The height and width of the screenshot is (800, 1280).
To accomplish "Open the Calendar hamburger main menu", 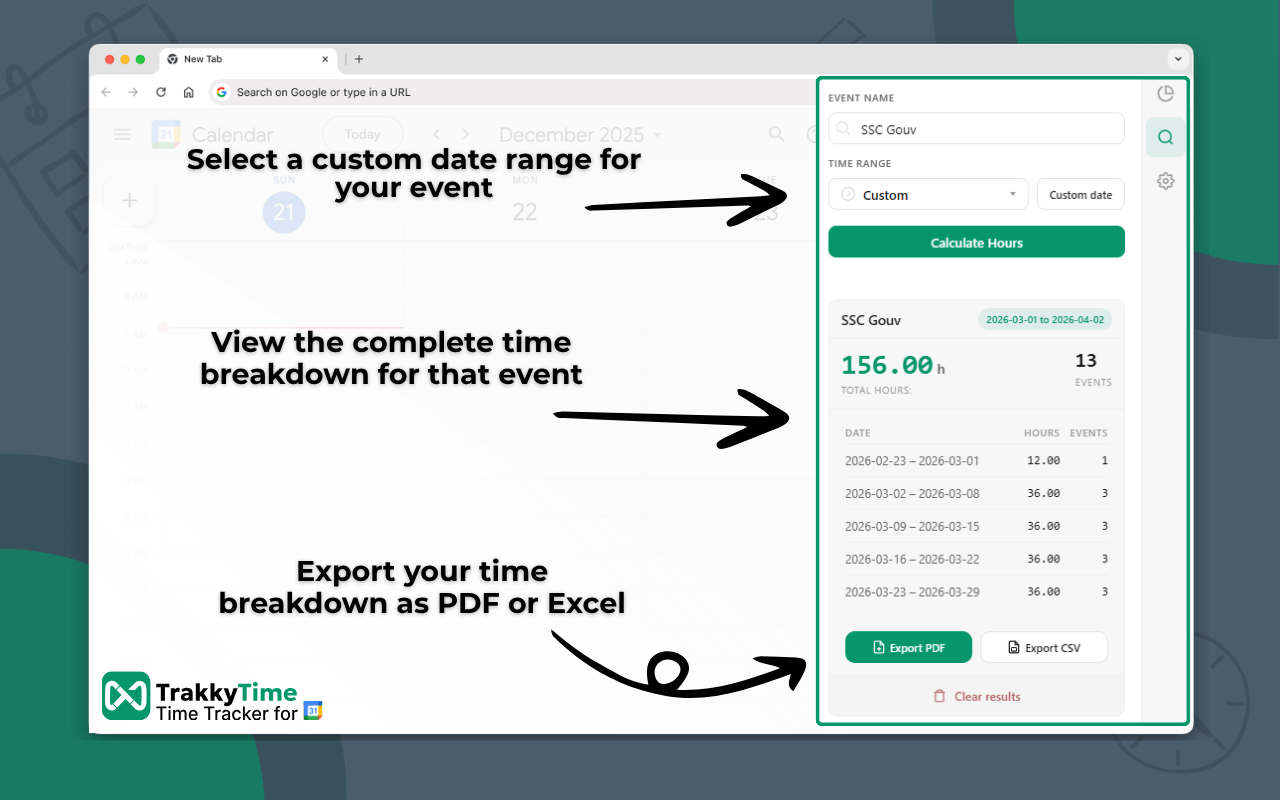I will click(123, 134).
